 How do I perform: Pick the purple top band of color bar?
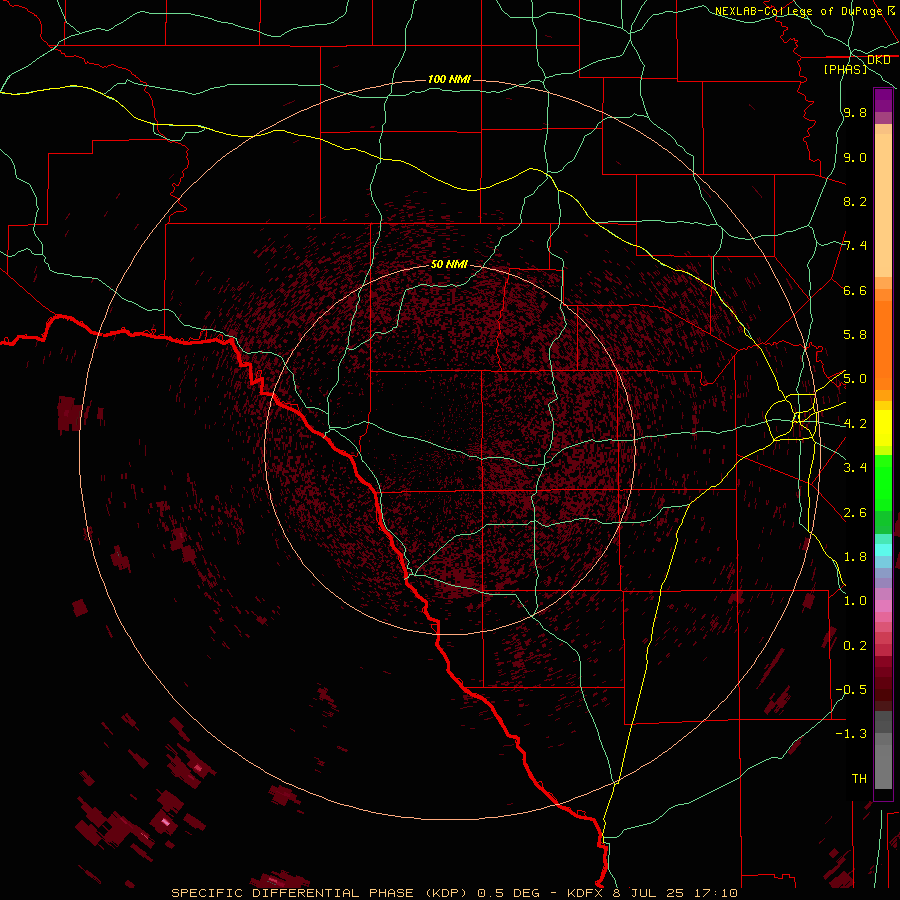pos(883,101)
